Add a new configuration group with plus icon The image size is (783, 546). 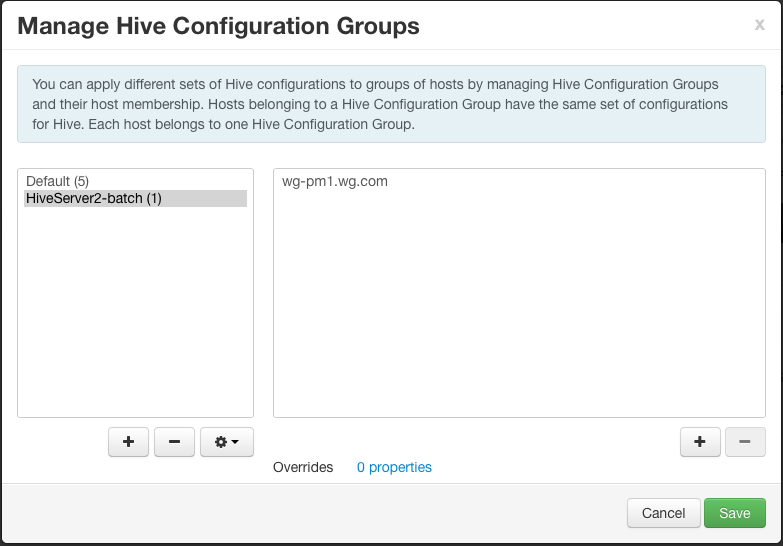[x=128, y=442]
